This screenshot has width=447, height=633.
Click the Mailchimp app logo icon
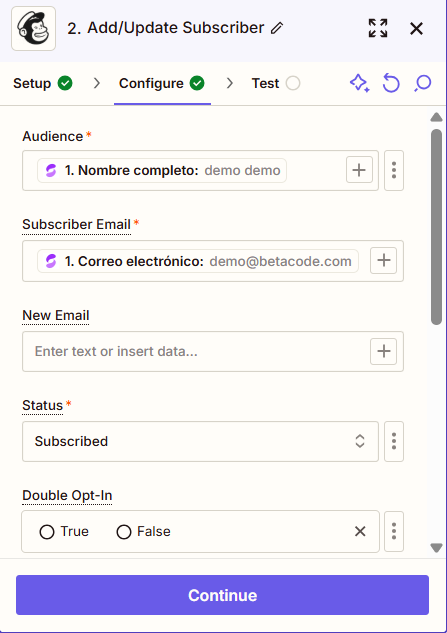(x=34, y=28)
